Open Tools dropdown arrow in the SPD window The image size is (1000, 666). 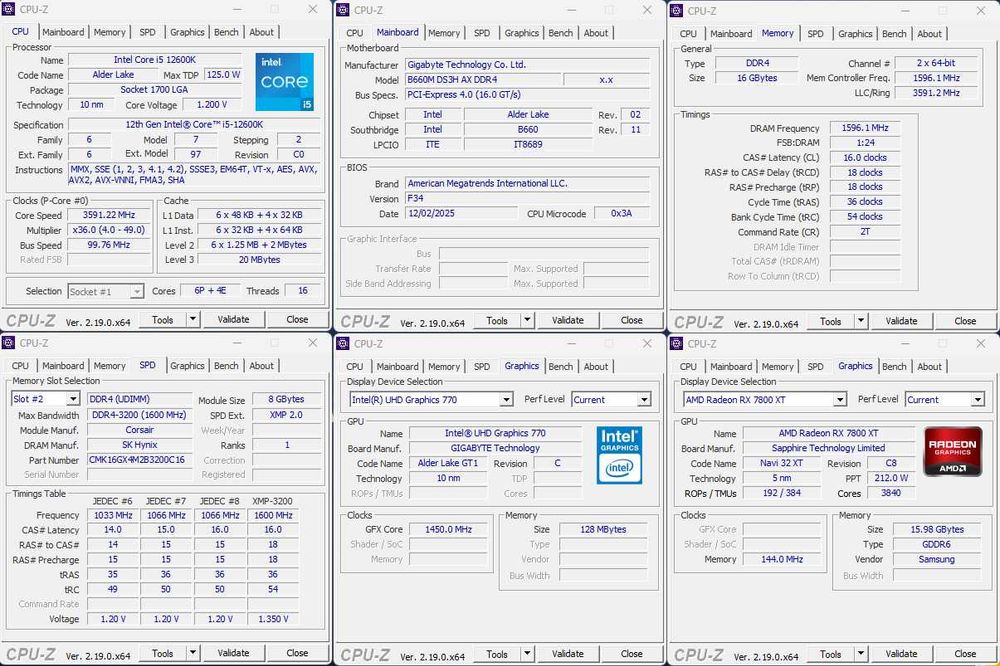coord(193,653)
